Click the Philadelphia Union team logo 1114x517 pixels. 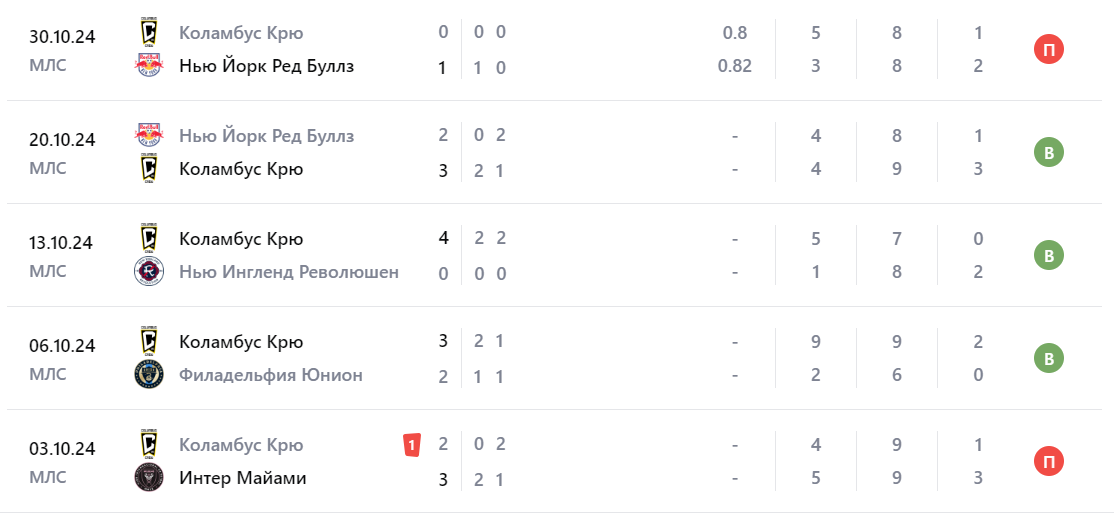click(148, 375)
